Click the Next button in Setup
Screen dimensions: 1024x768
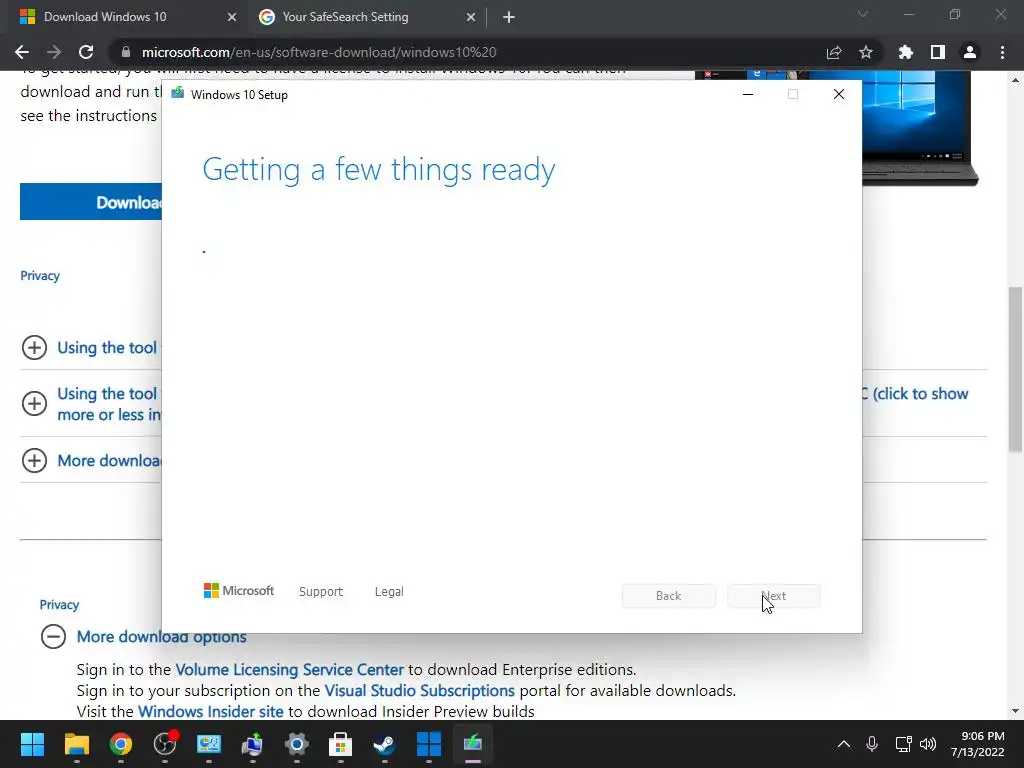774,596
